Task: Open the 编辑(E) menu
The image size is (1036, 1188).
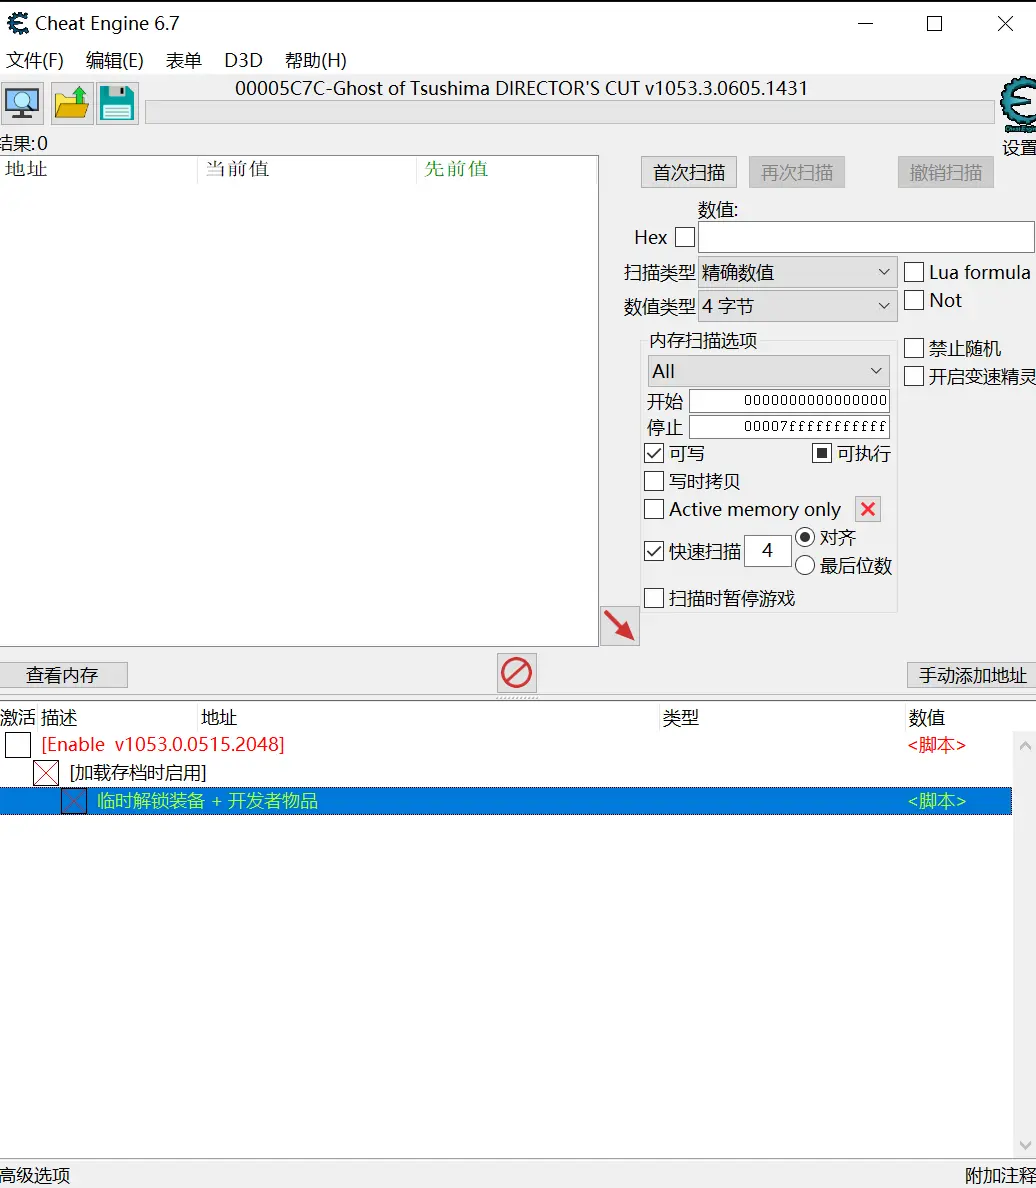Action: pos(114,60)
